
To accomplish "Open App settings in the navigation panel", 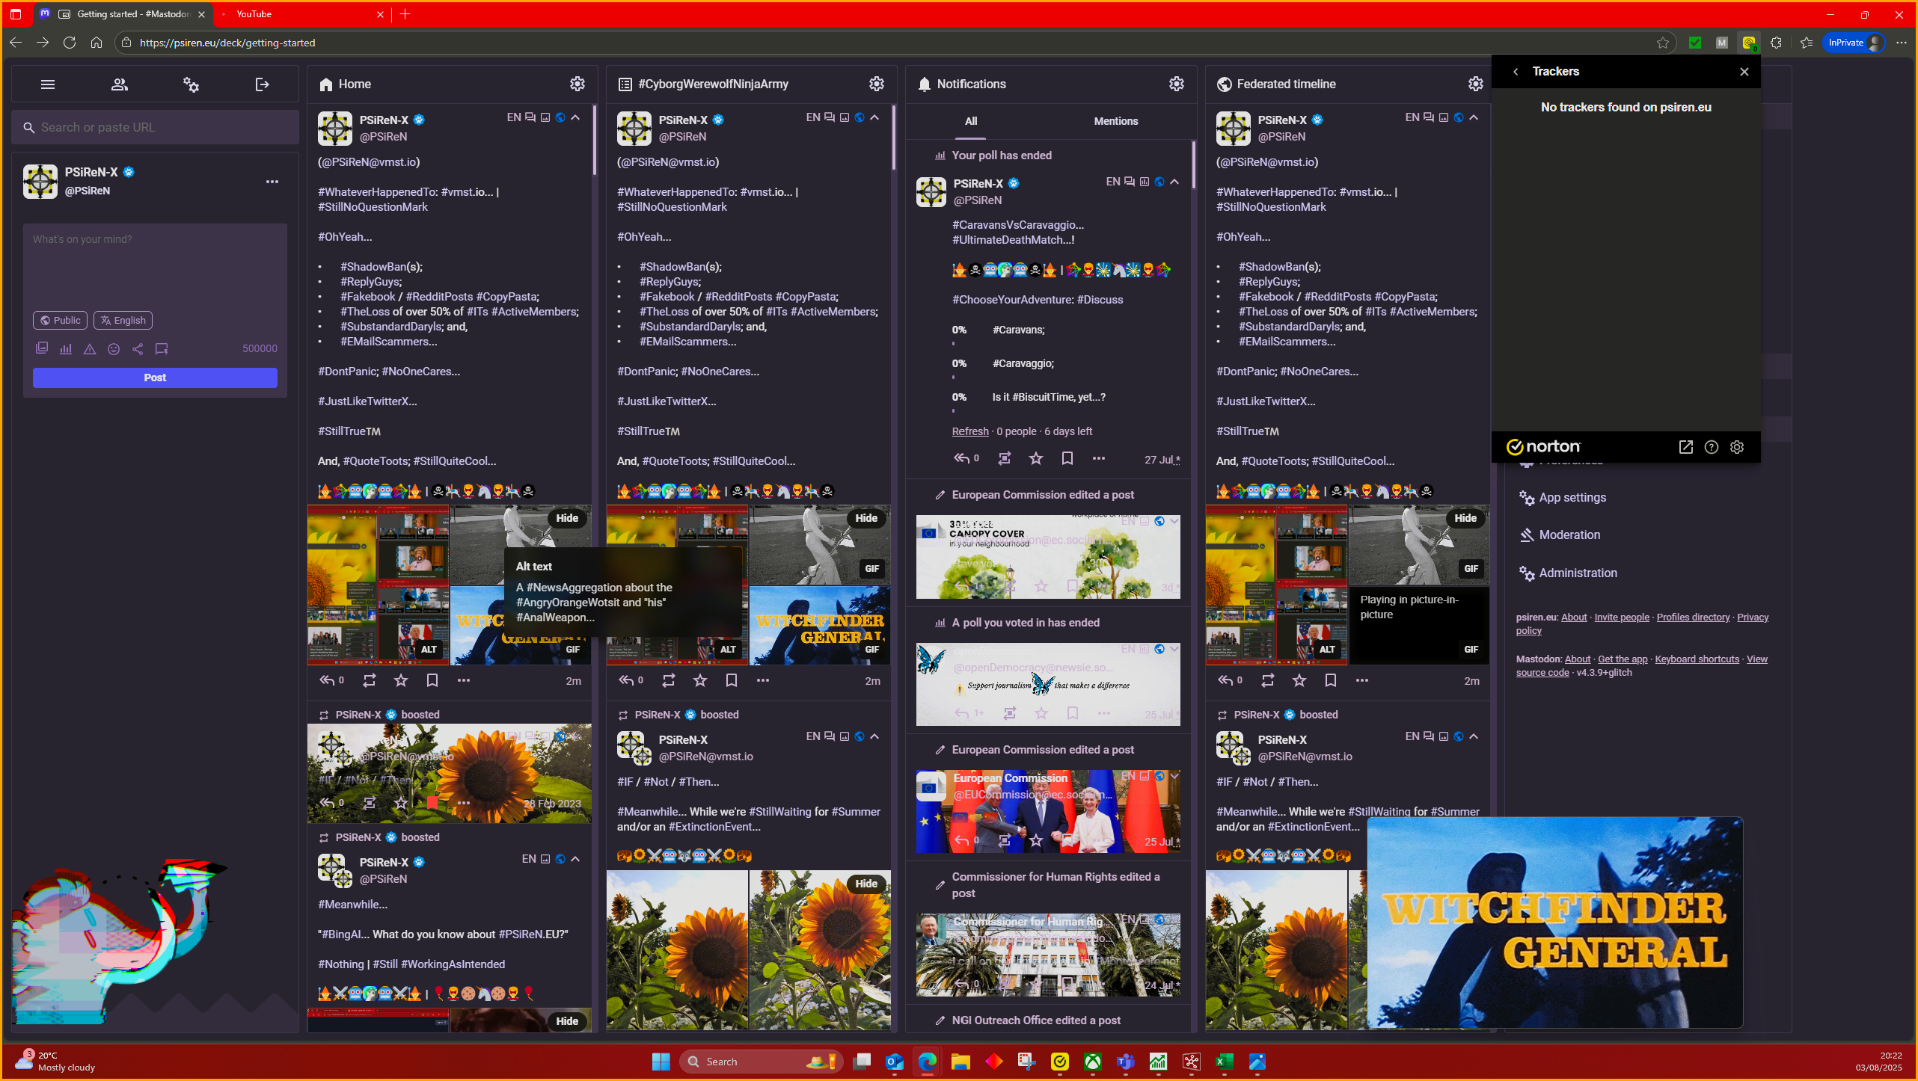I will (x=1572, y=498).
